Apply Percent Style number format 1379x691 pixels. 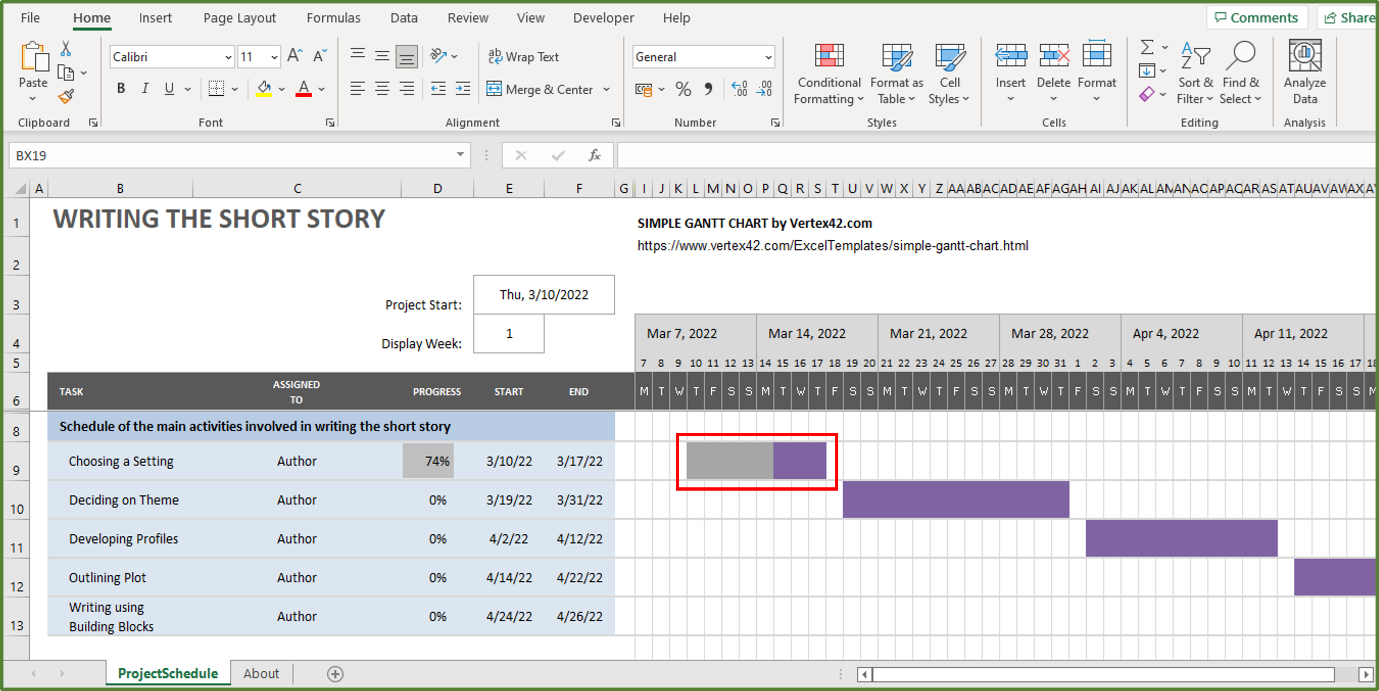tap(685, 89)
